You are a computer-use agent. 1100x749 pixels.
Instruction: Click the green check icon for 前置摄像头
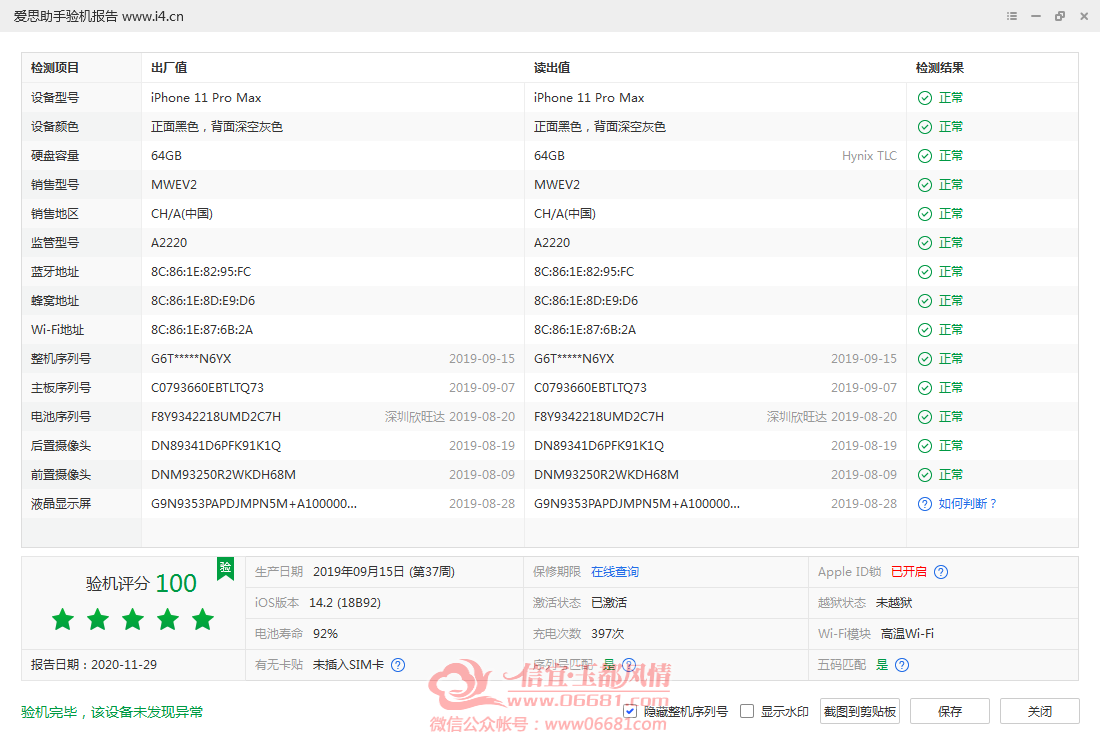click(x=925, y=475)
